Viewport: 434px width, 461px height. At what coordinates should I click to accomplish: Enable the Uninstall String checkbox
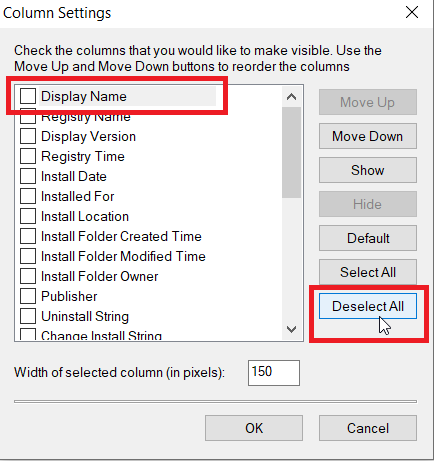pyautogui.click(x=28, y=316)
